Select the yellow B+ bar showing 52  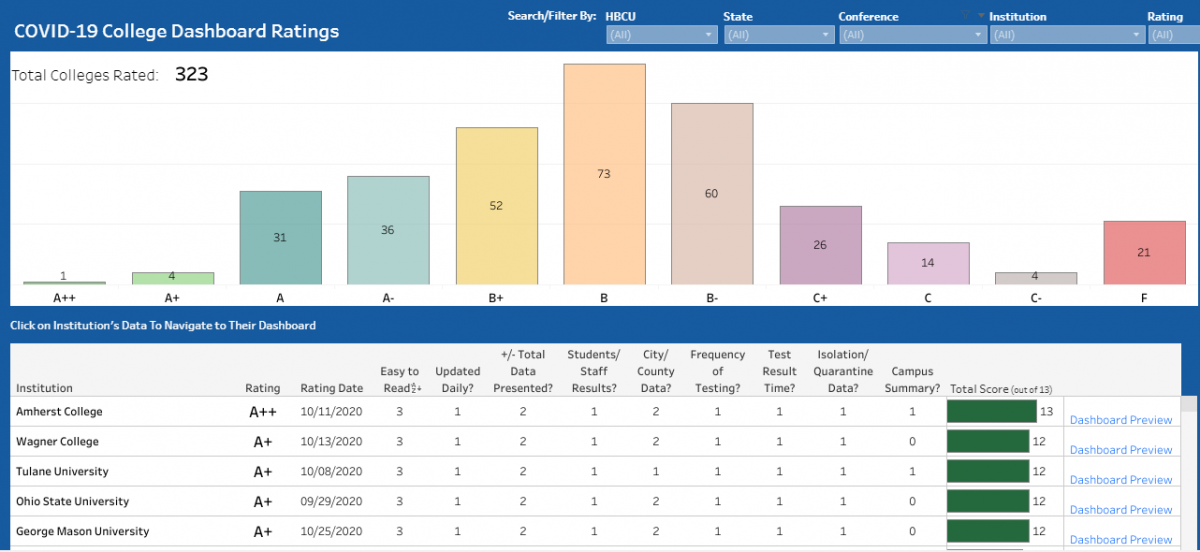(x=497, y=206)
